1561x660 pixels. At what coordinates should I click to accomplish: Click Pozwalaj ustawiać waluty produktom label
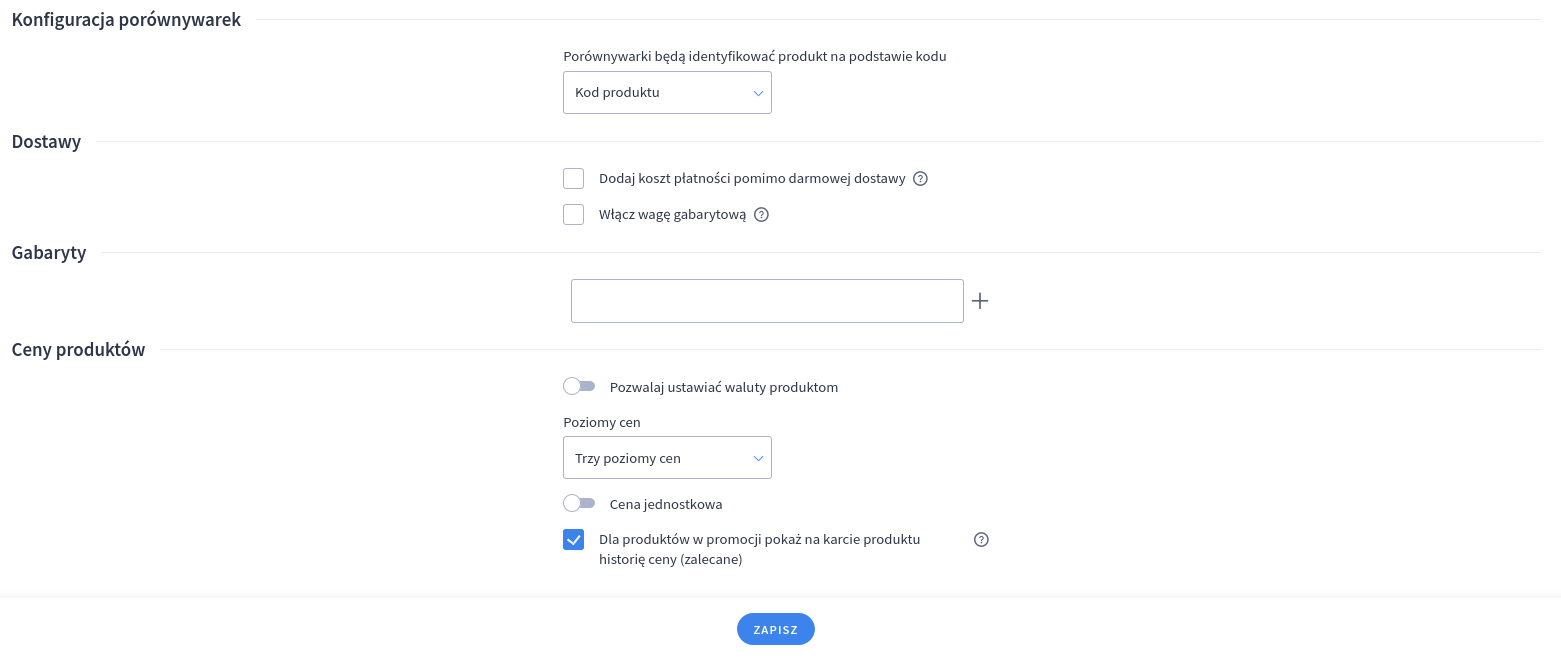724,387
